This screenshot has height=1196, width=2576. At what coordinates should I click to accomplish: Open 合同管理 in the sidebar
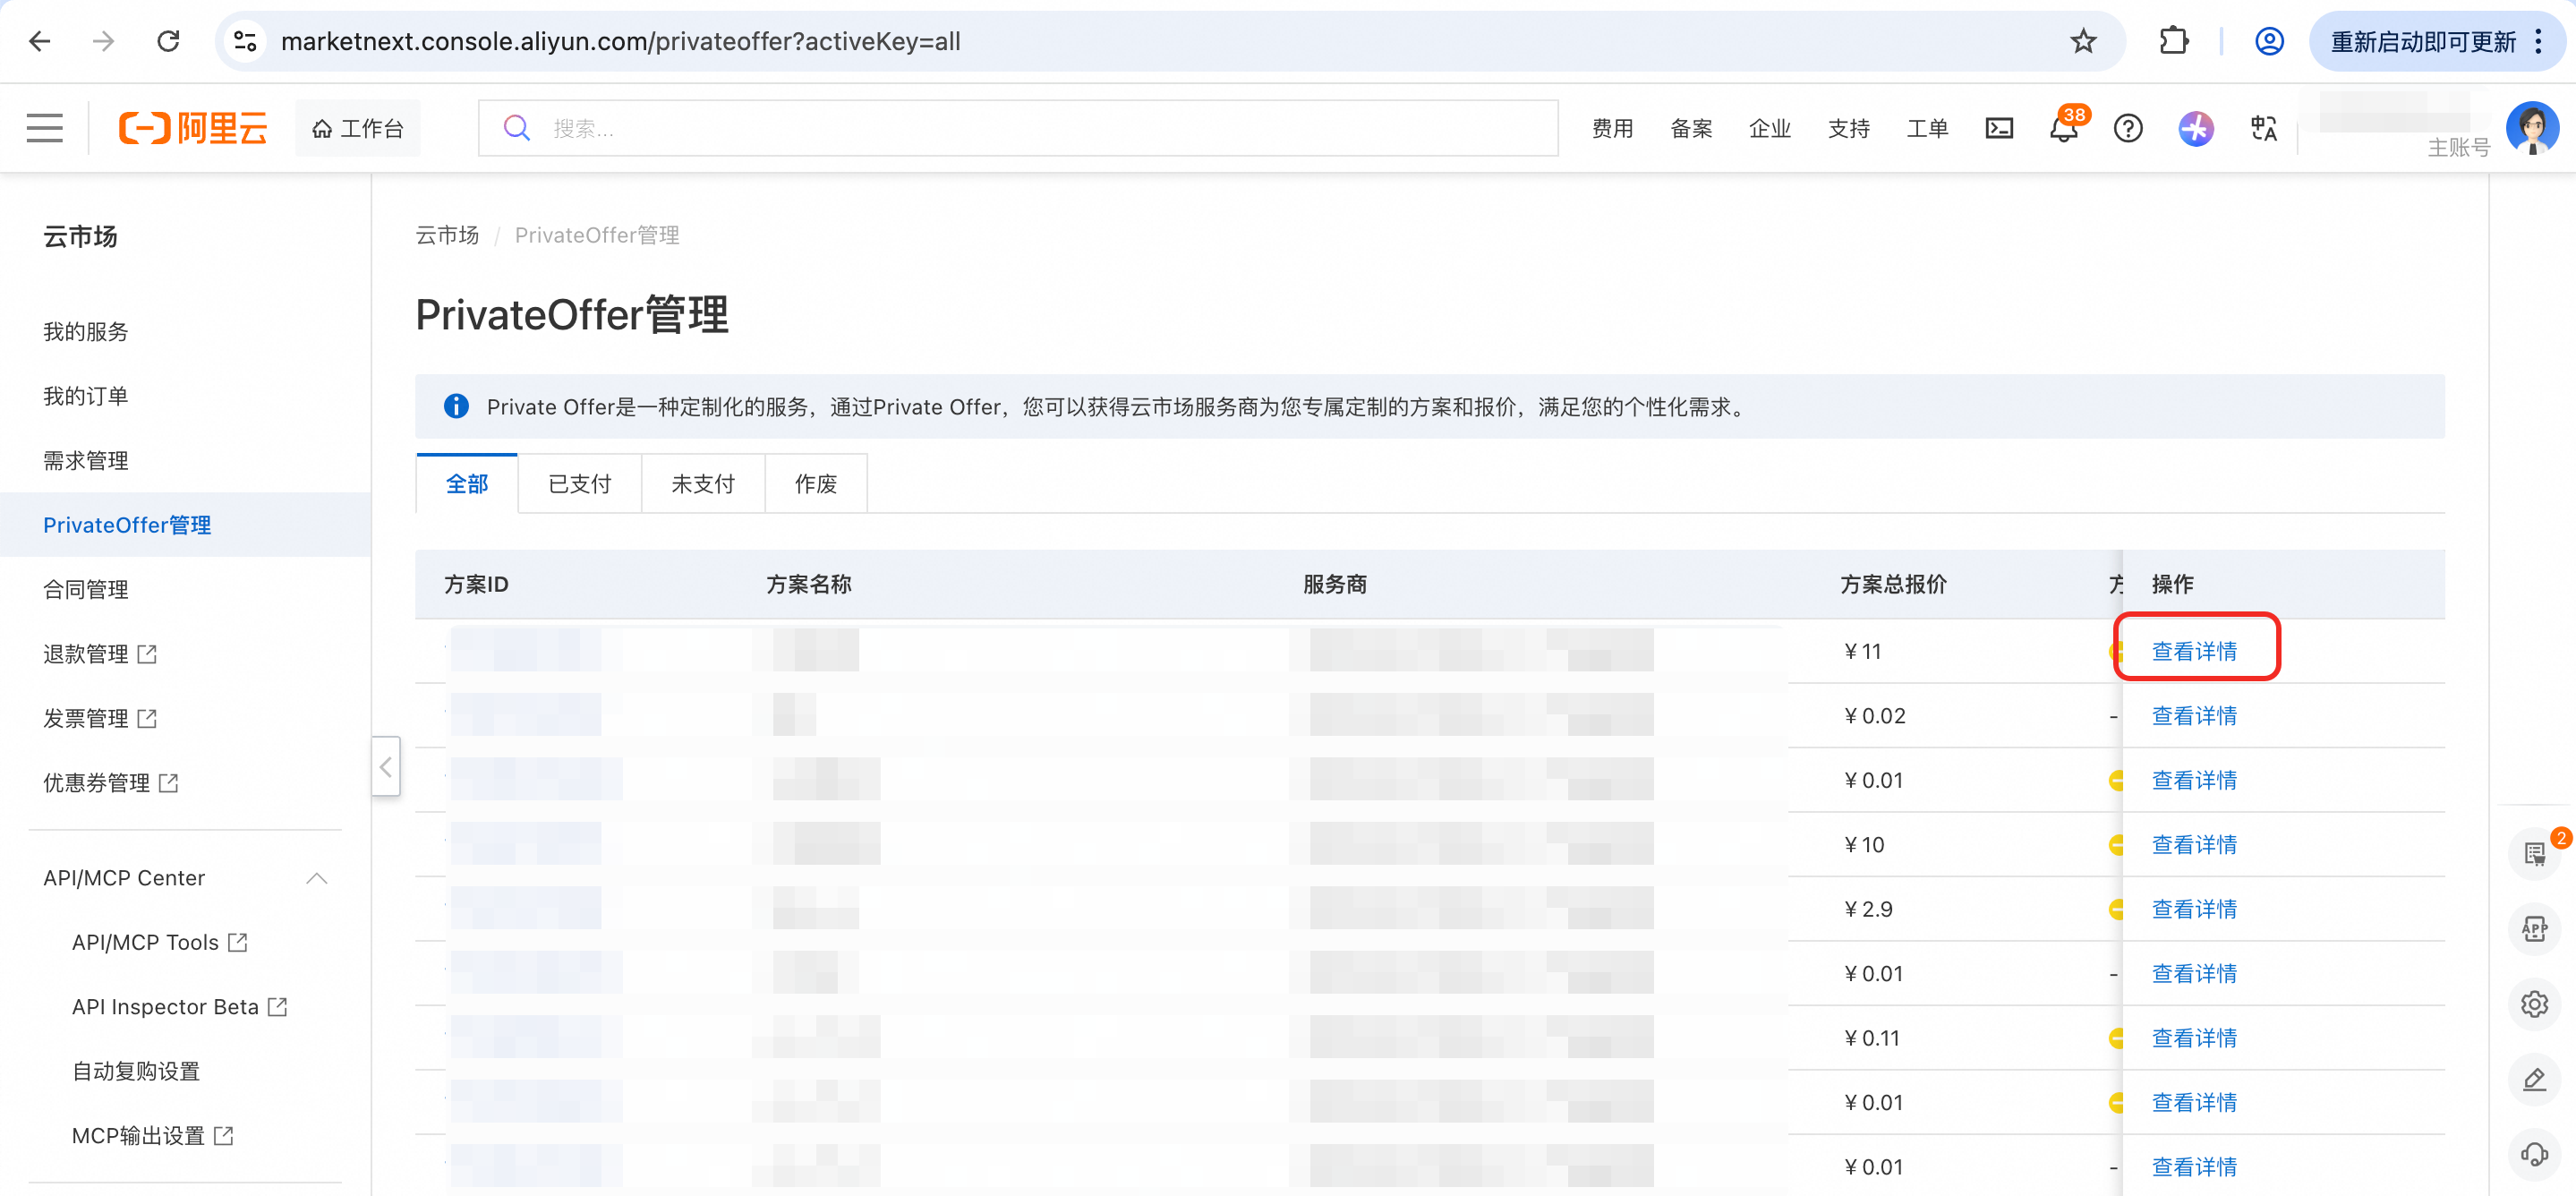86,590
